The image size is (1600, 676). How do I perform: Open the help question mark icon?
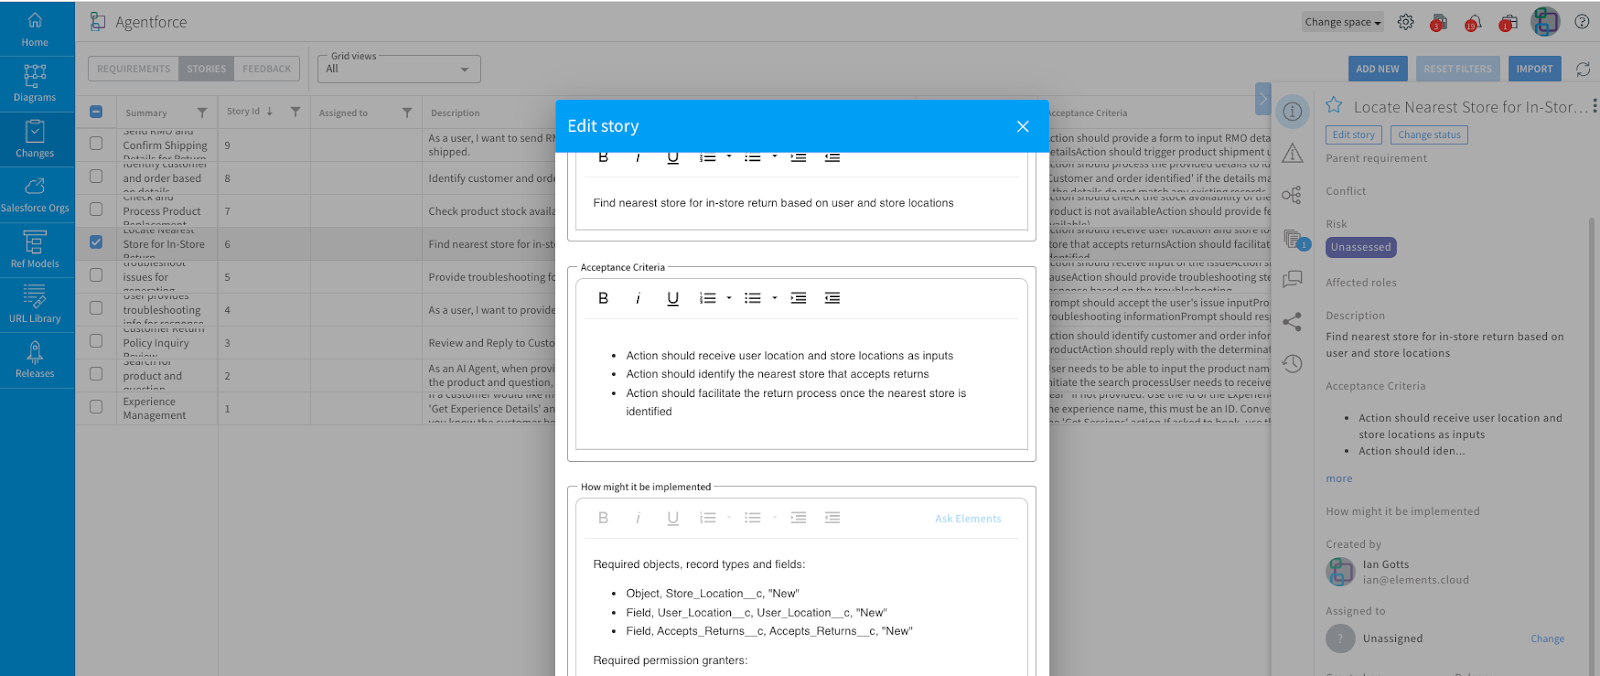[x=1582, y=21]
